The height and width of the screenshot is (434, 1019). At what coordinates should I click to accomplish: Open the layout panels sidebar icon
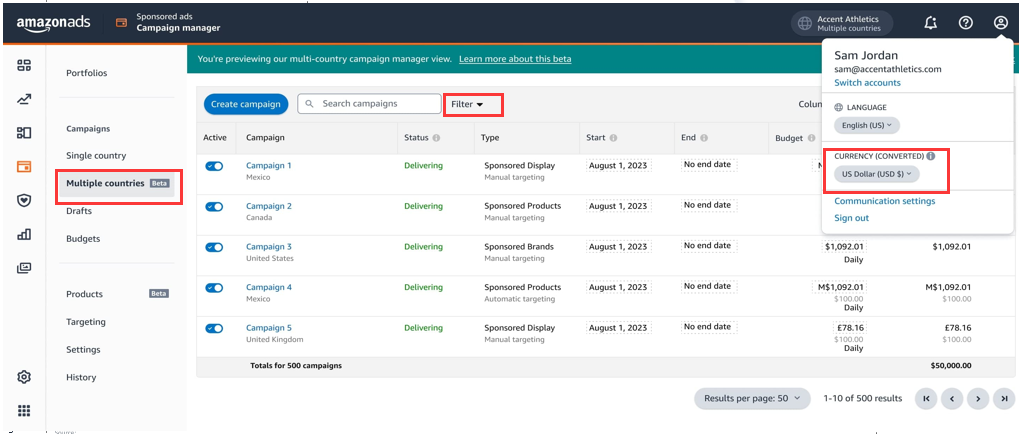pos(24,133)
